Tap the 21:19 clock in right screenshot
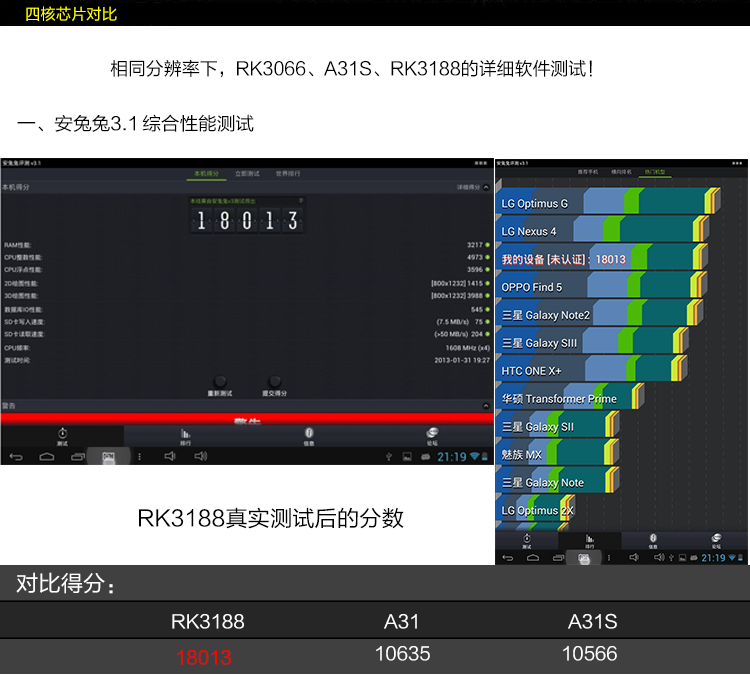The image size is (750, 696). [x=713, y=558]
